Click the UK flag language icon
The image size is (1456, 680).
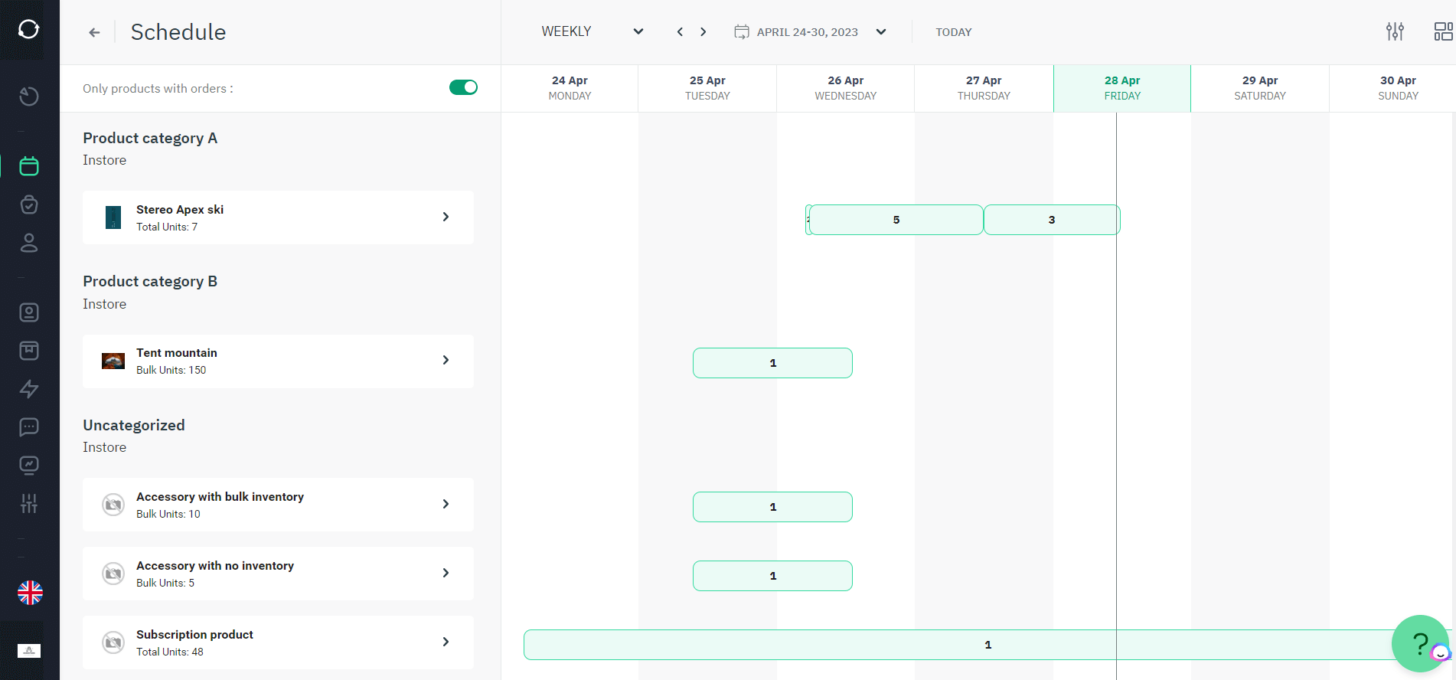pos(30,593)
